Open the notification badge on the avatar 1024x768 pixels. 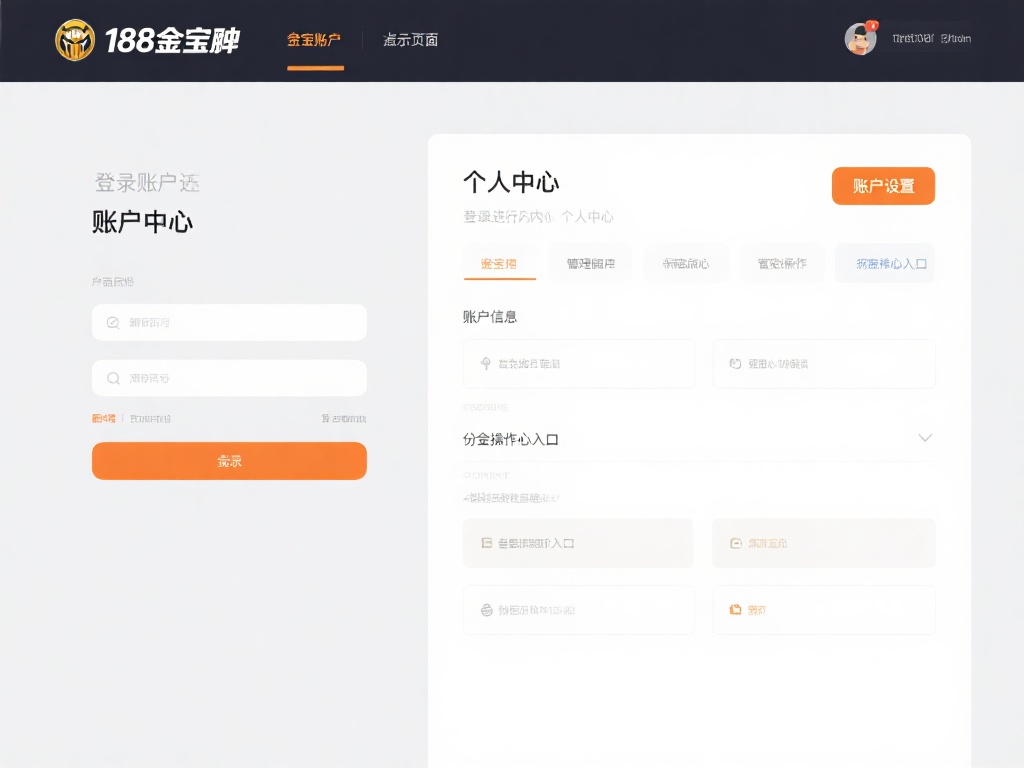874,26
